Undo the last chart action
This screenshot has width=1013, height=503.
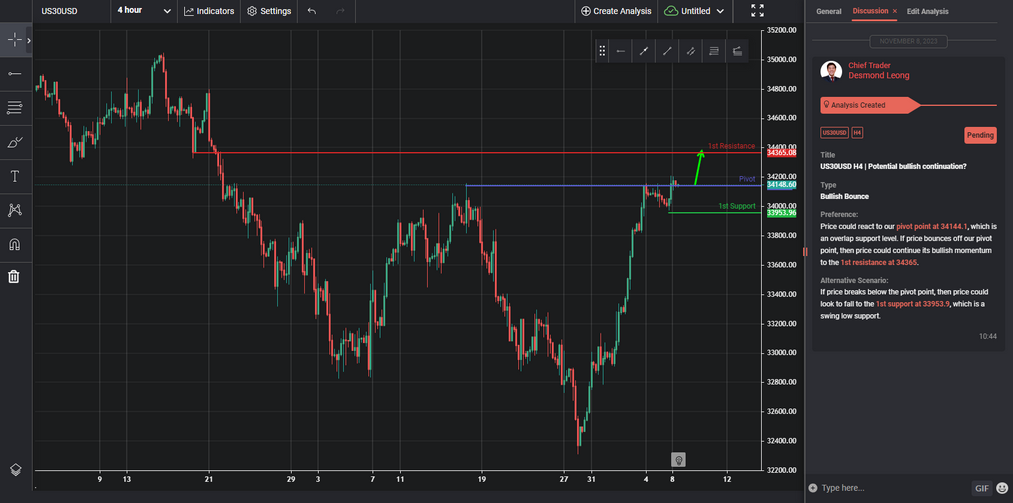[x=312, y=11]
